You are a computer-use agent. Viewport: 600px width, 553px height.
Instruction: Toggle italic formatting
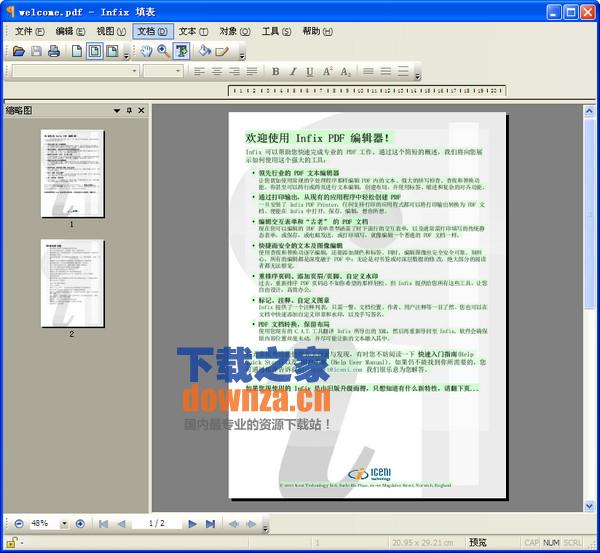point(293,71)
